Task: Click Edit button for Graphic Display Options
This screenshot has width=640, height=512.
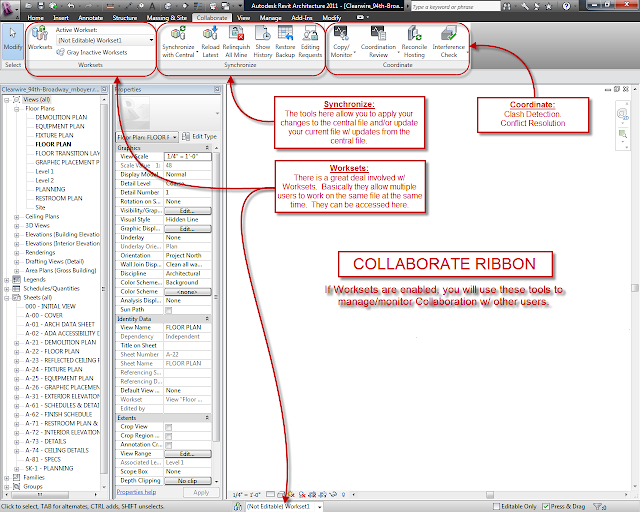Action: [188, 229]
